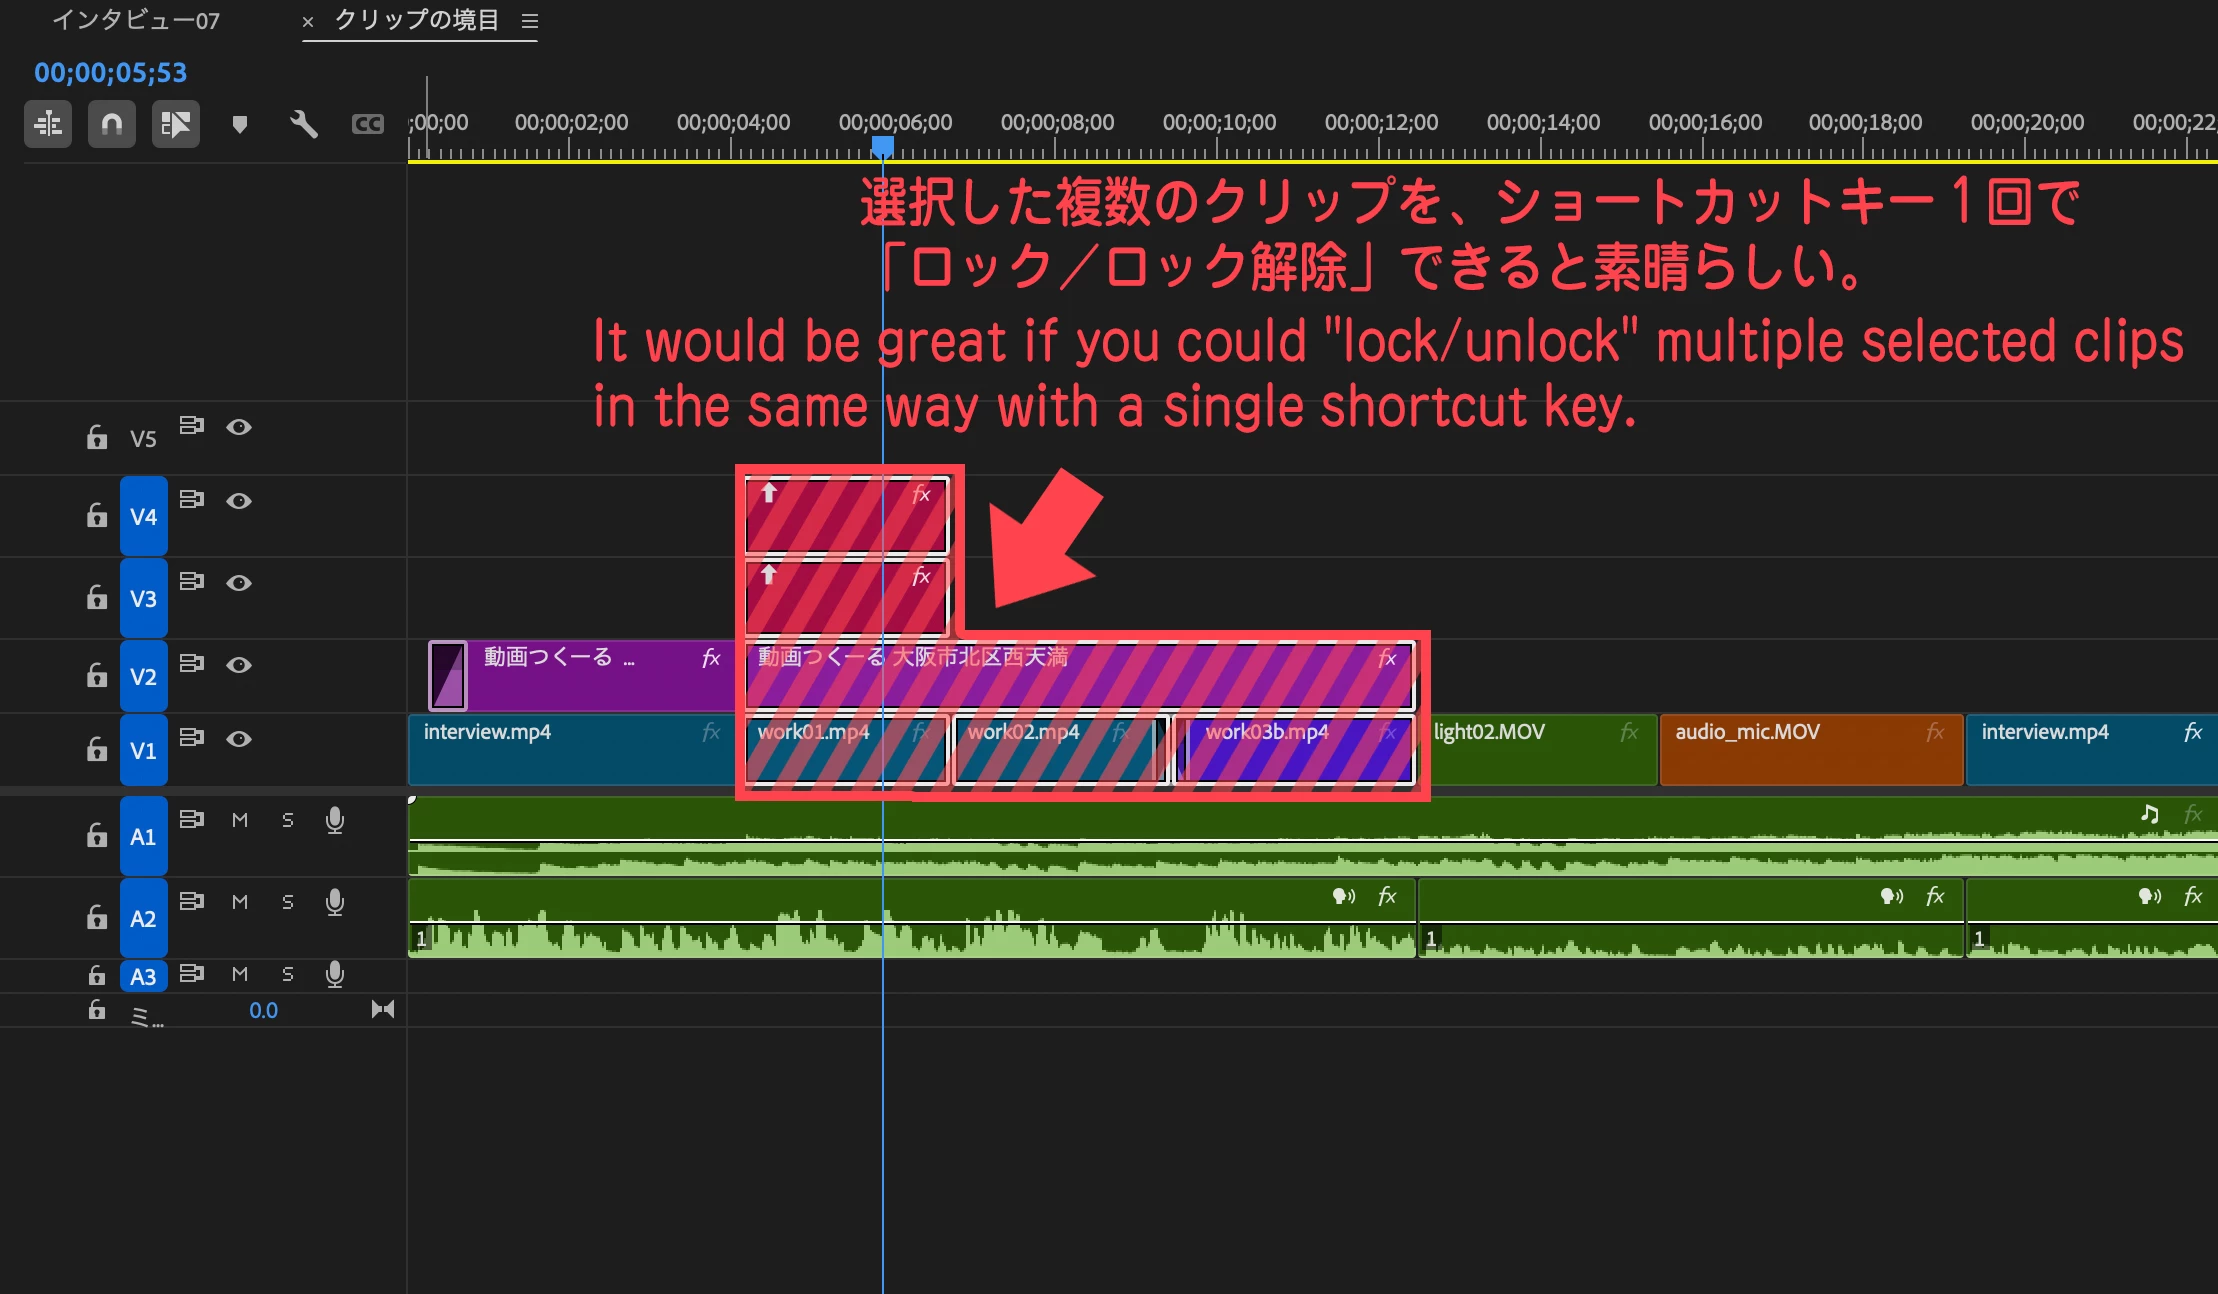Viewport: 2218px width, 1294px height.
Task: Toggle sync lock on the V3 track
Action: coord(191,581)
